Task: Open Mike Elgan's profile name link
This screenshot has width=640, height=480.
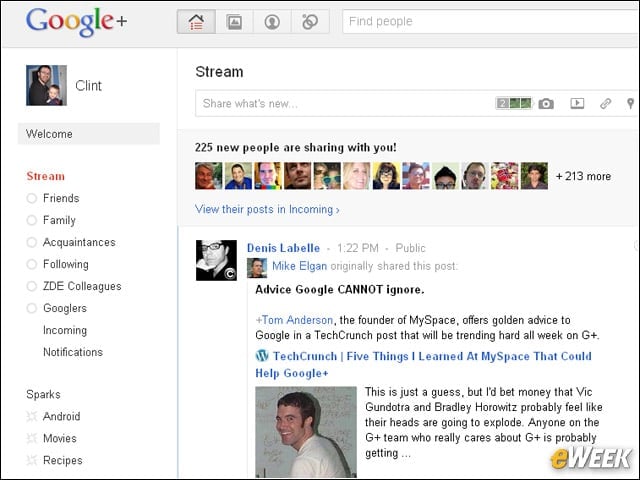Action: [x=299, y=266]
